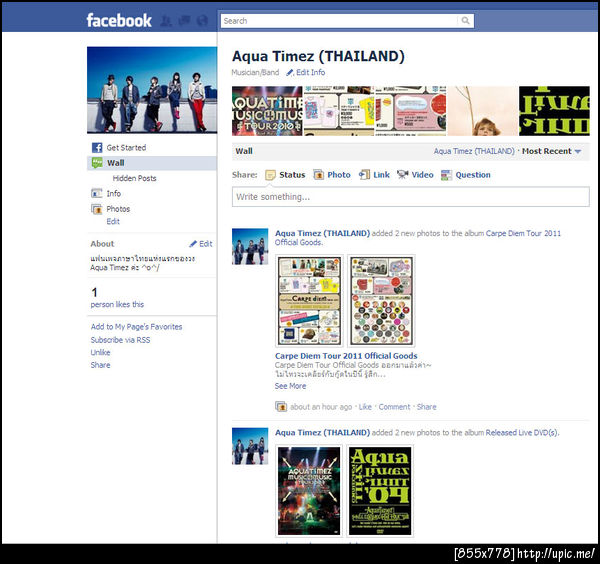Screen dimensions: 600x564
Task: Click the Photo share icon
Action: point(318,175)
